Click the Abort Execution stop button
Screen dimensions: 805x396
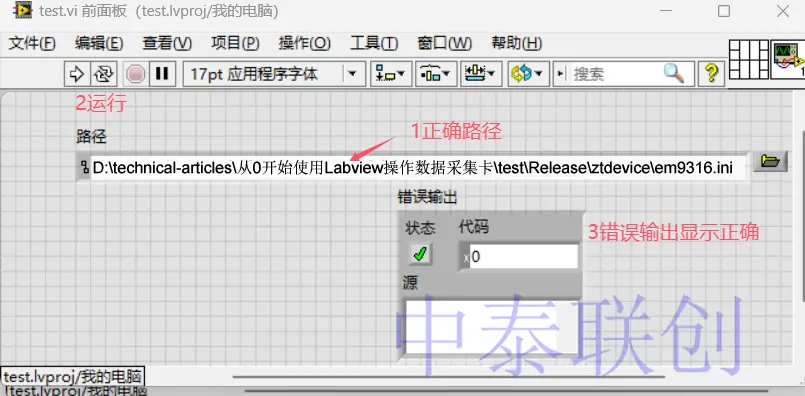click(x=135, y=74)
